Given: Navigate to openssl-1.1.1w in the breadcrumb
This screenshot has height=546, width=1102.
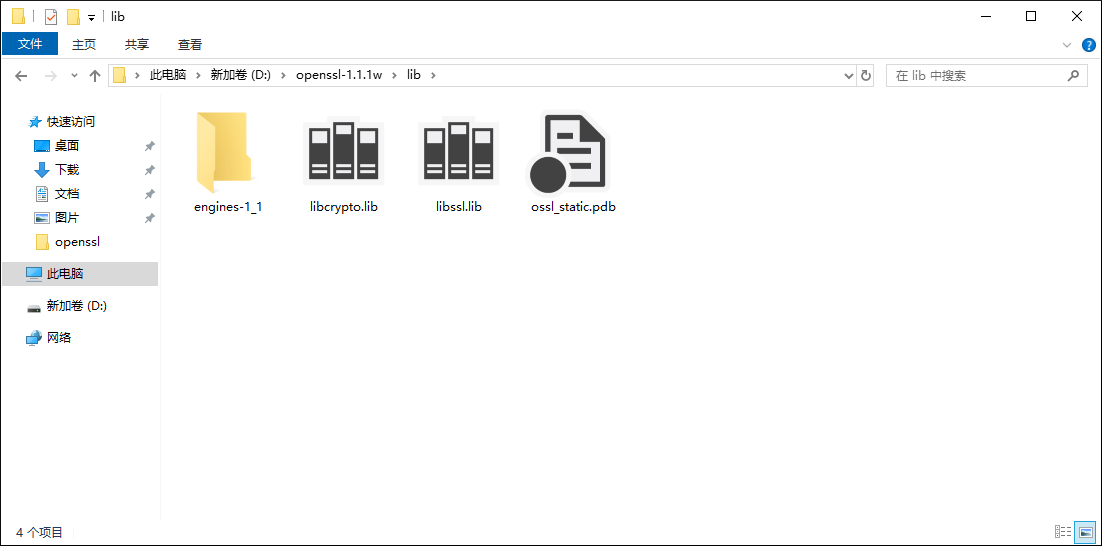Looking at the screenshot, I should 339,75.
